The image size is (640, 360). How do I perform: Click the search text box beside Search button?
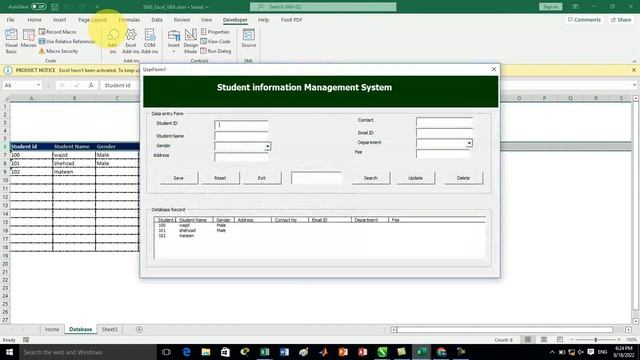316,178
